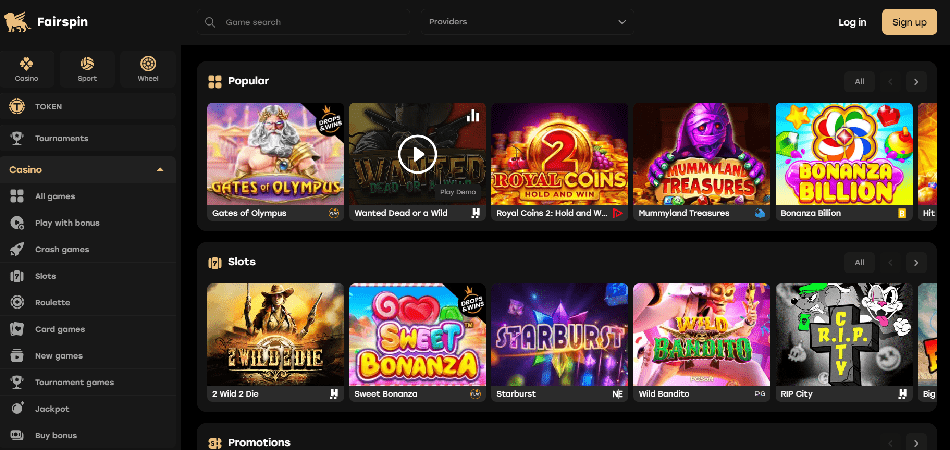Click the Log in button
The height and width of the screenshot is (450, 950).
click(x=852, y=22)
